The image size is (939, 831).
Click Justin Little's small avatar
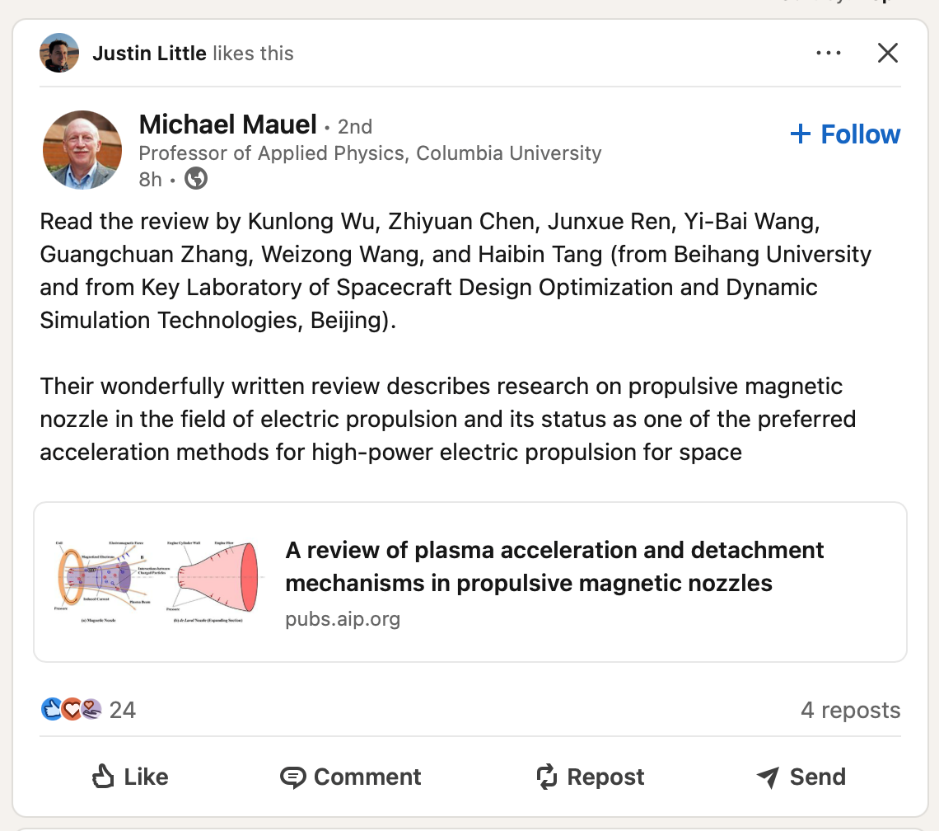click(x=59, y=53)
